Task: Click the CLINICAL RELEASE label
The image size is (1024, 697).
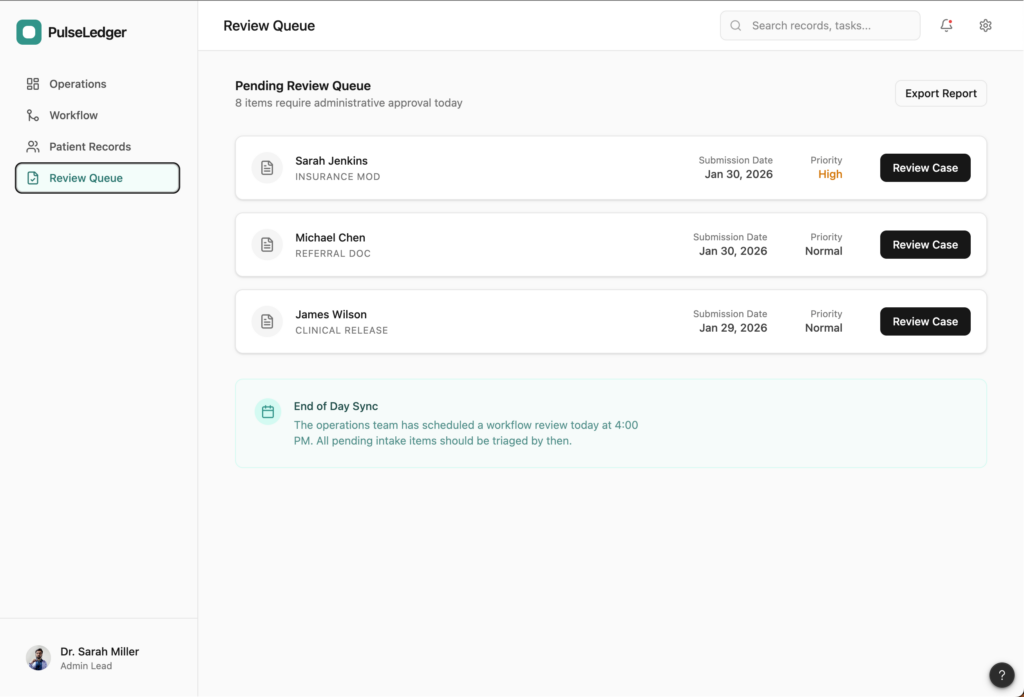Action: (342, 331)
